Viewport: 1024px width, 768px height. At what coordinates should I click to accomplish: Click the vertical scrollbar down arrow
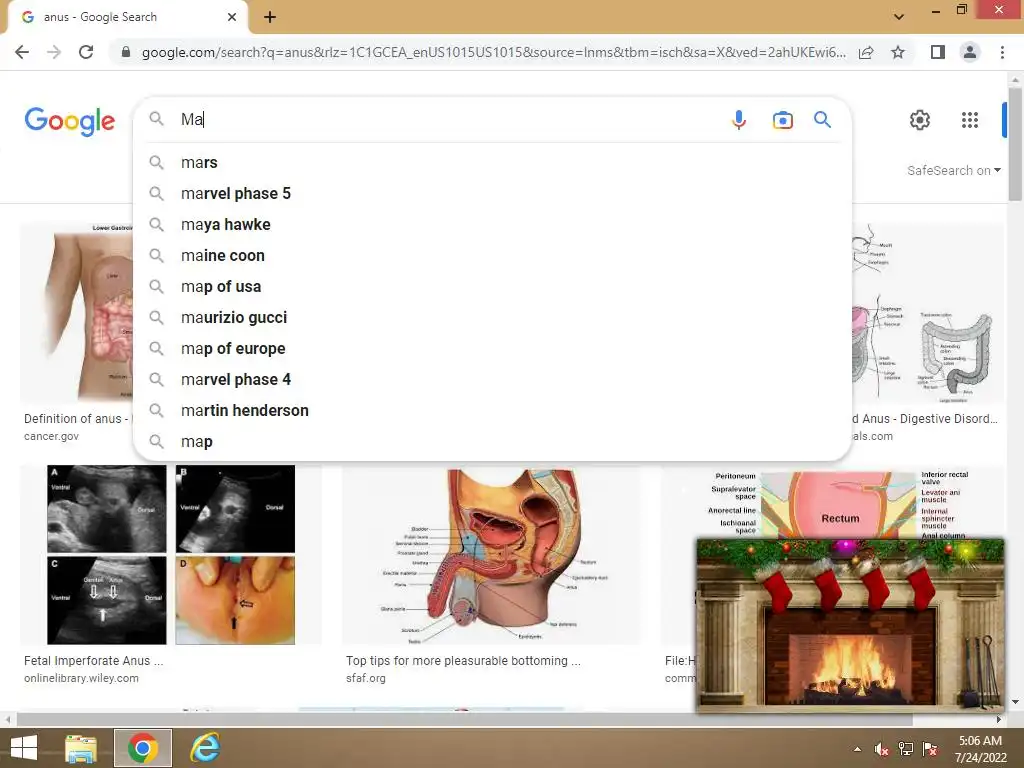(1015, 703)
